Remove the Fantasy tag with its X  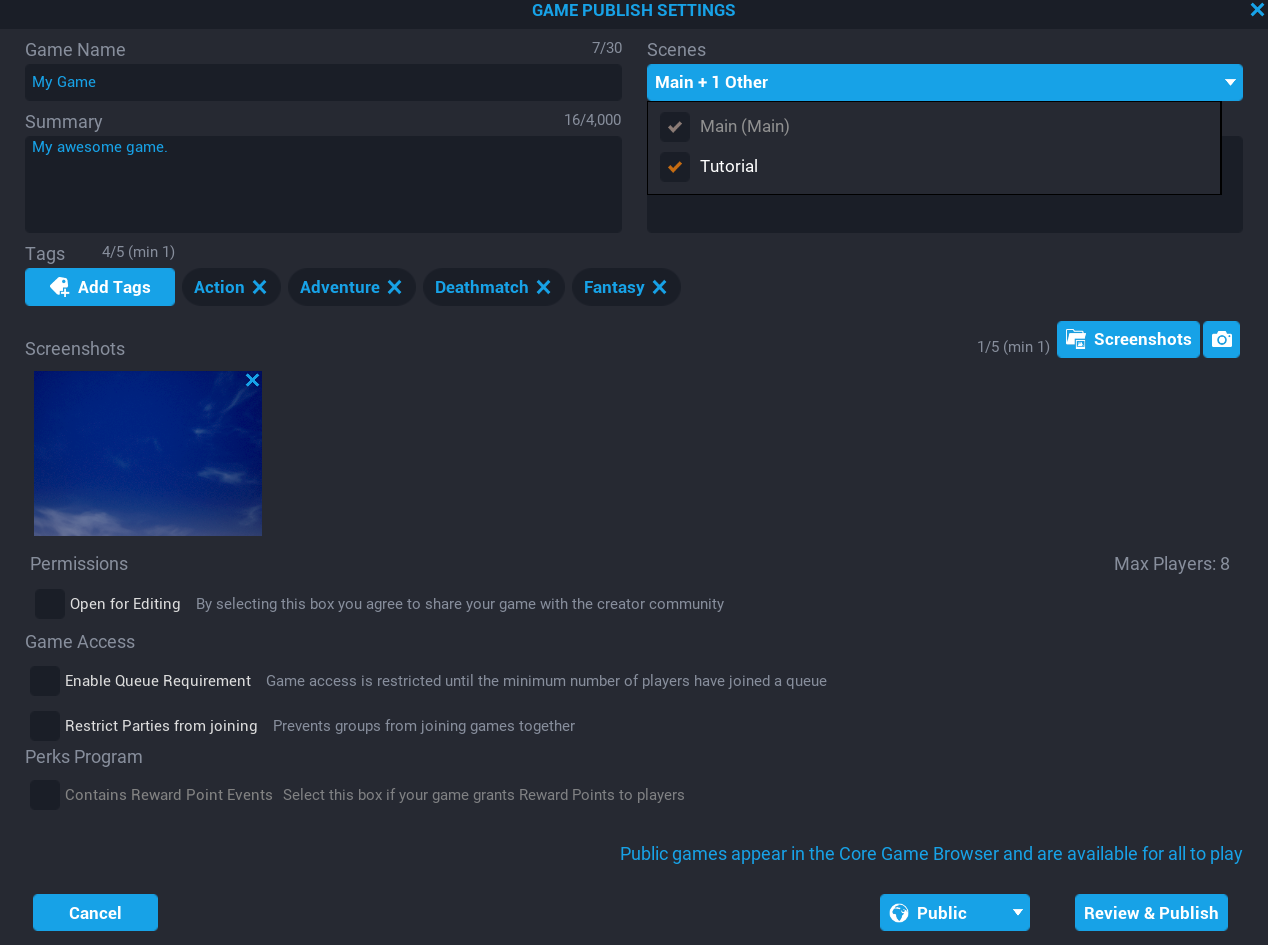(659, 287)
